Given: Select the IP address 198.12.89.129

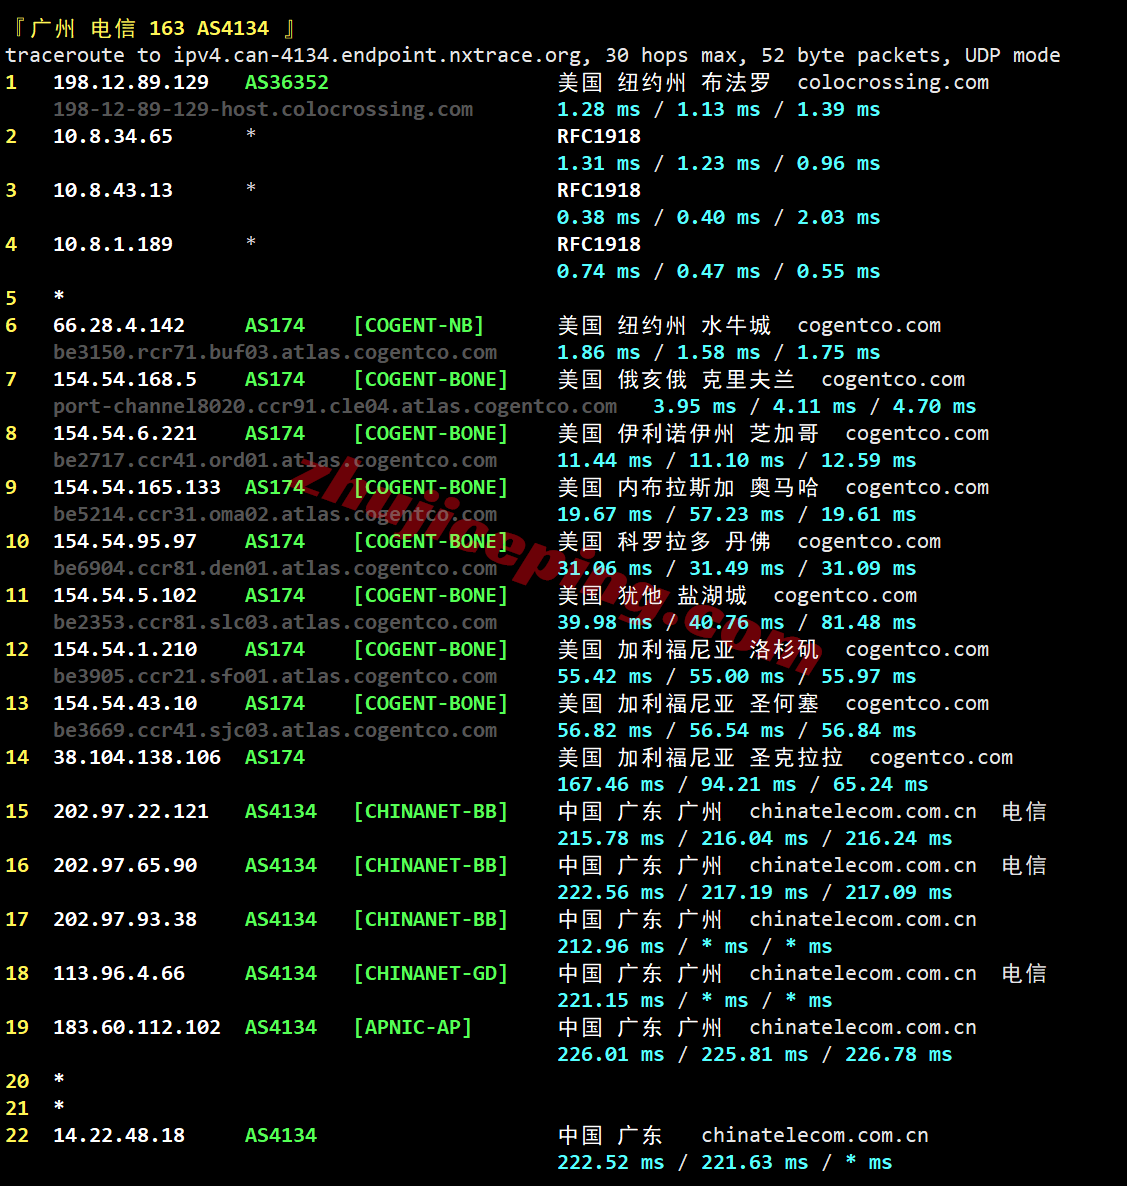Looking at the screenshot, I should (131, 82).
